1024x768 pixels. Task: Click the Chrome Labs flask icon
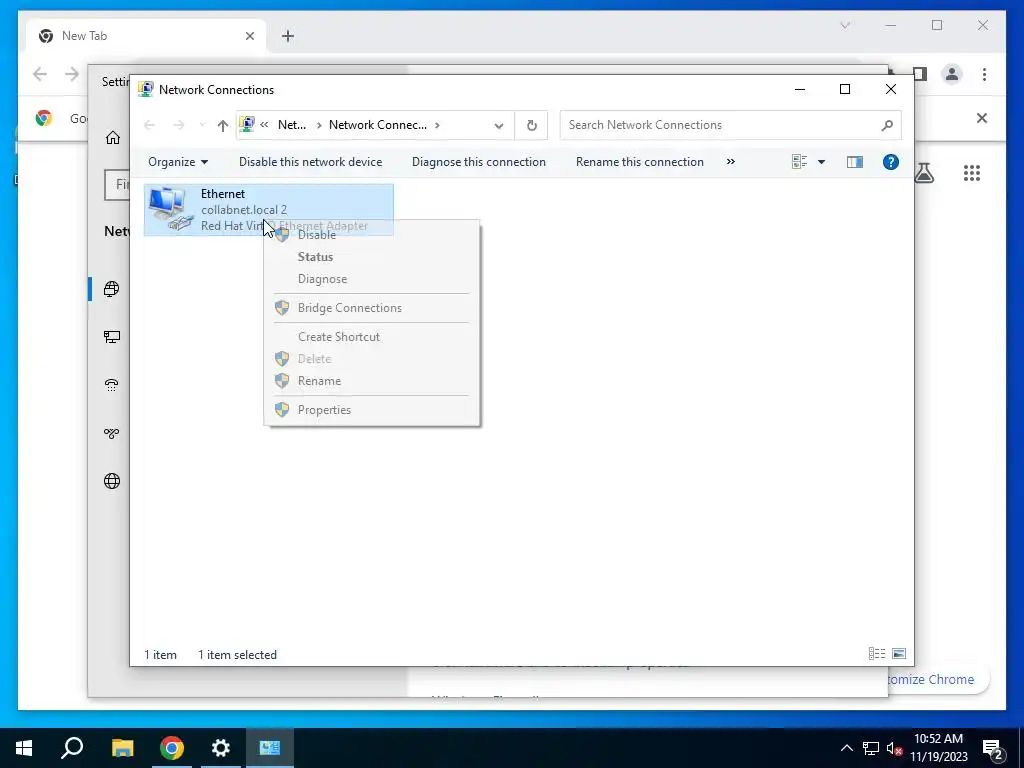pyautogui.click(x=923, y=173)
